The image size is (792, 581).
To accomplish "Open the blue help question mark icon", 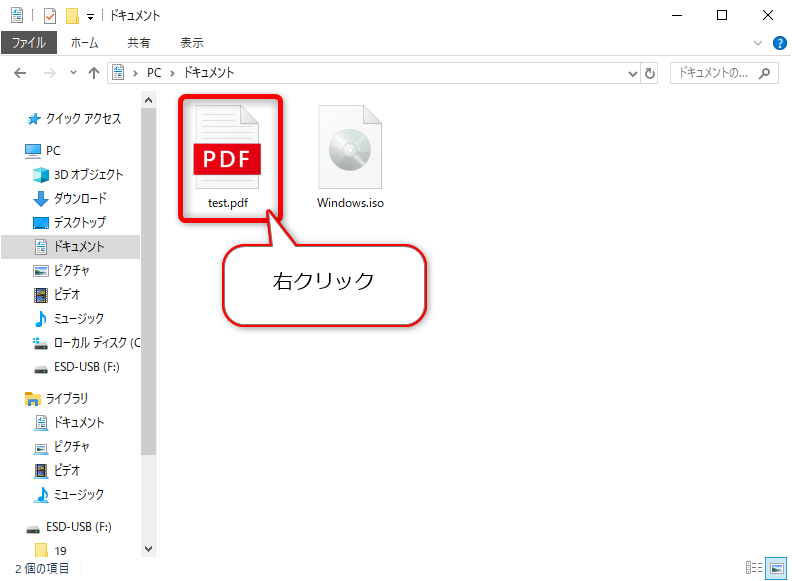I will tap(780, 43).
